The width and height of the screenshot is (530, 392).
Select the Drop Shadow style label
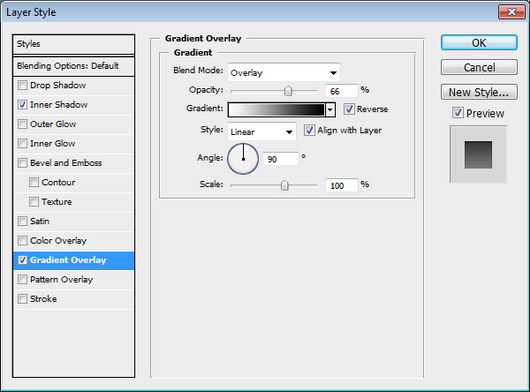point(58,85)
